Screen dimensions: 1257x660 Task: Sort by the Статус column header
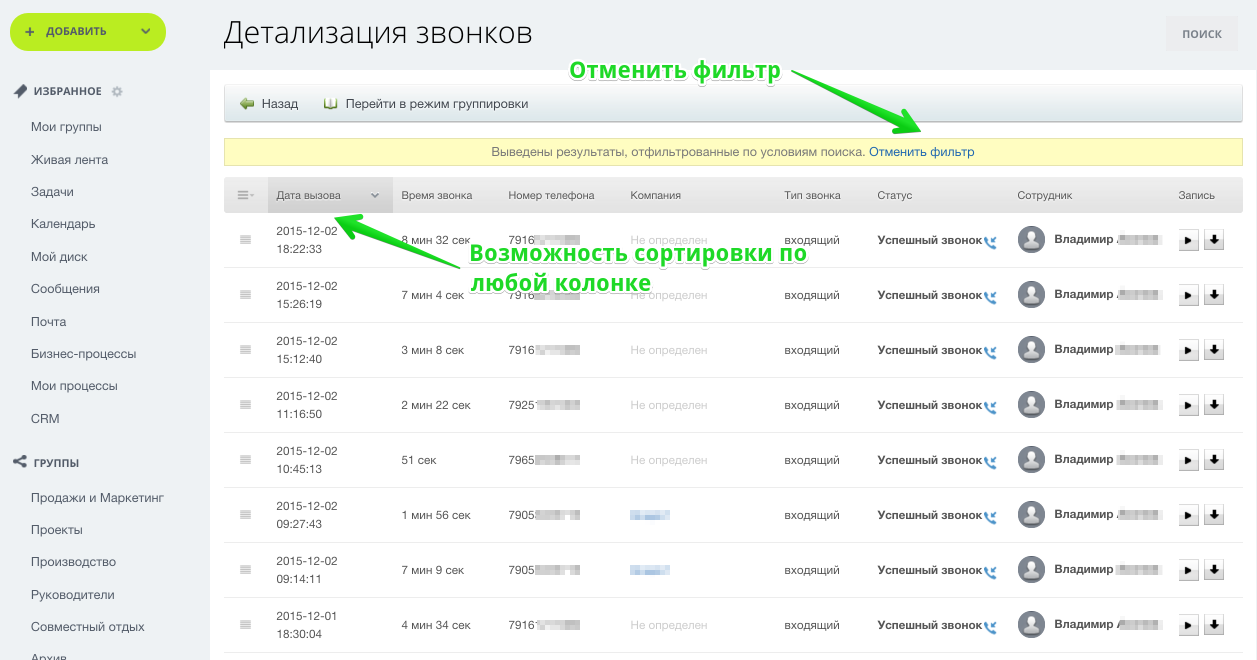click(x=895, y=195)
